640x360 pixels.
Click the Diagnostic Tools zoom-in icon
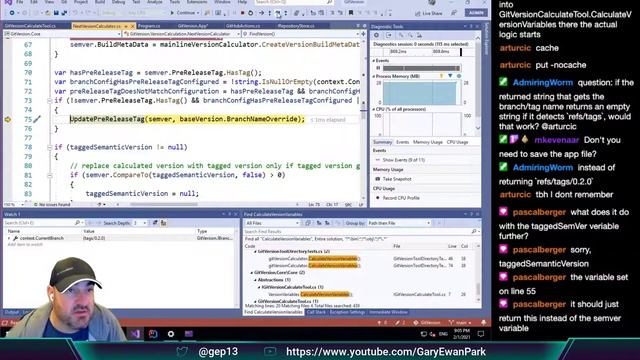(x=401, y=35)
